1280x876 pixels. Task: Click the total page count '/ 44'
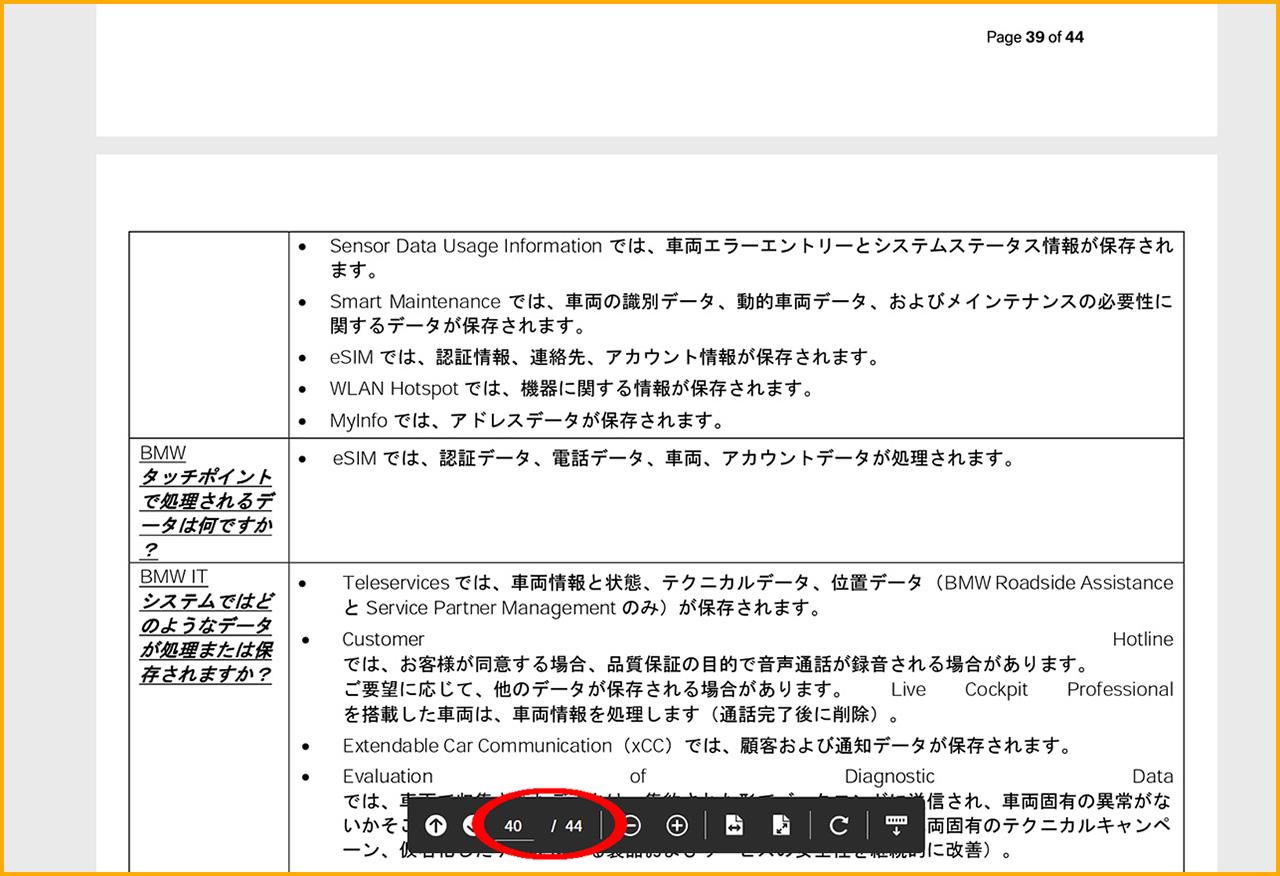[x=567, y=826]
